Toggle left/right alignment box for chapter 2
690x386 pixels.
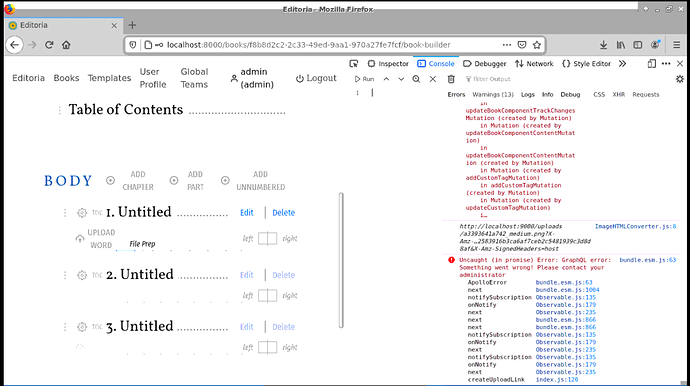pyautogui.click(x=267, y=295)
